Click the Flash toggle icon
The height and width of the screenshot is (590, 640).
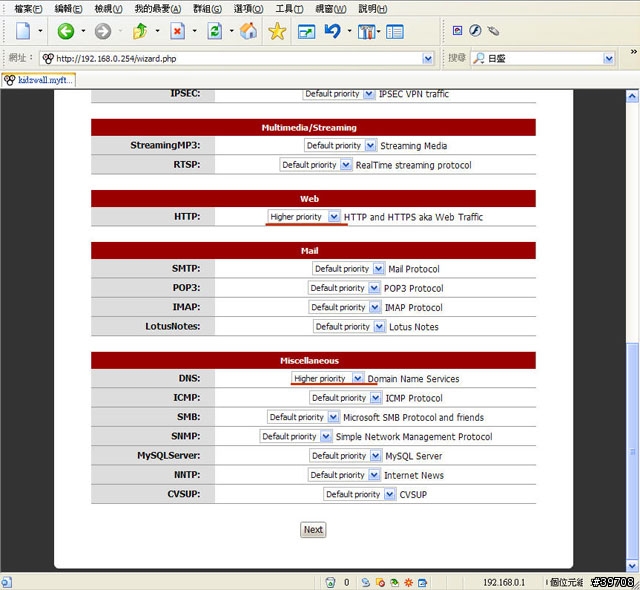tap(475, 31)
